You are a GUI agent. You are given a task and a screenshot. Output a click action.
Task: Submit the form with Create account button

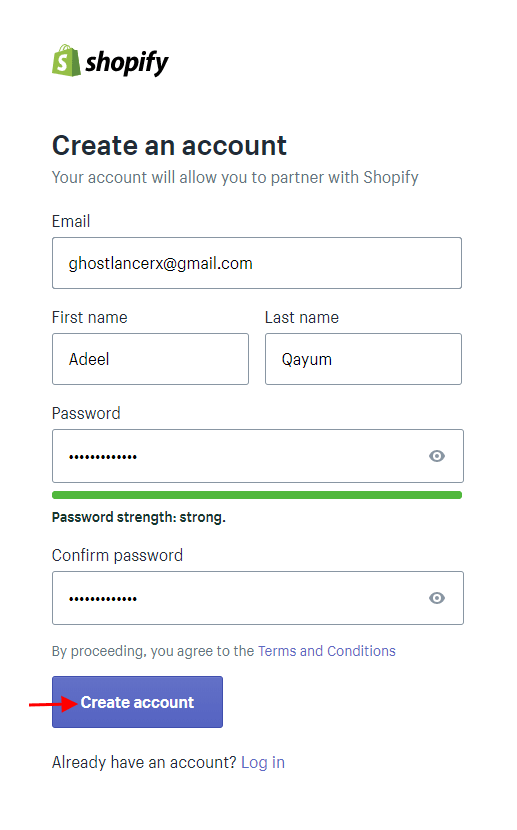(x=137, y=702)
